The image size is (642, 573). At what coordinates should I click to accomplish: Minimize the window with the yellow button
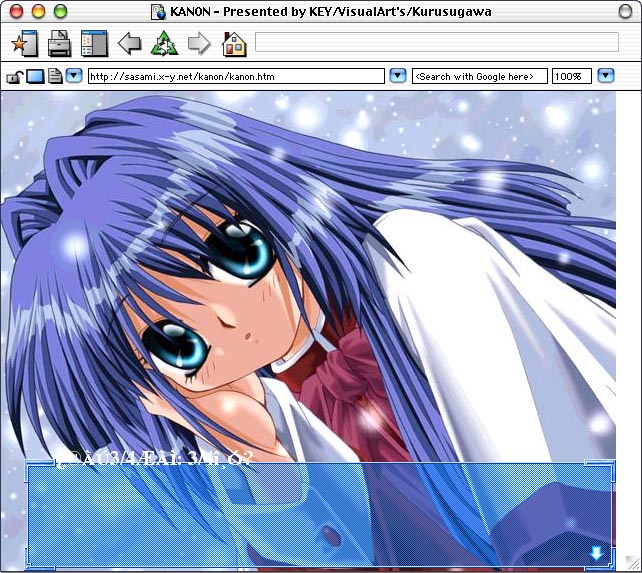(x=38, y=11)
